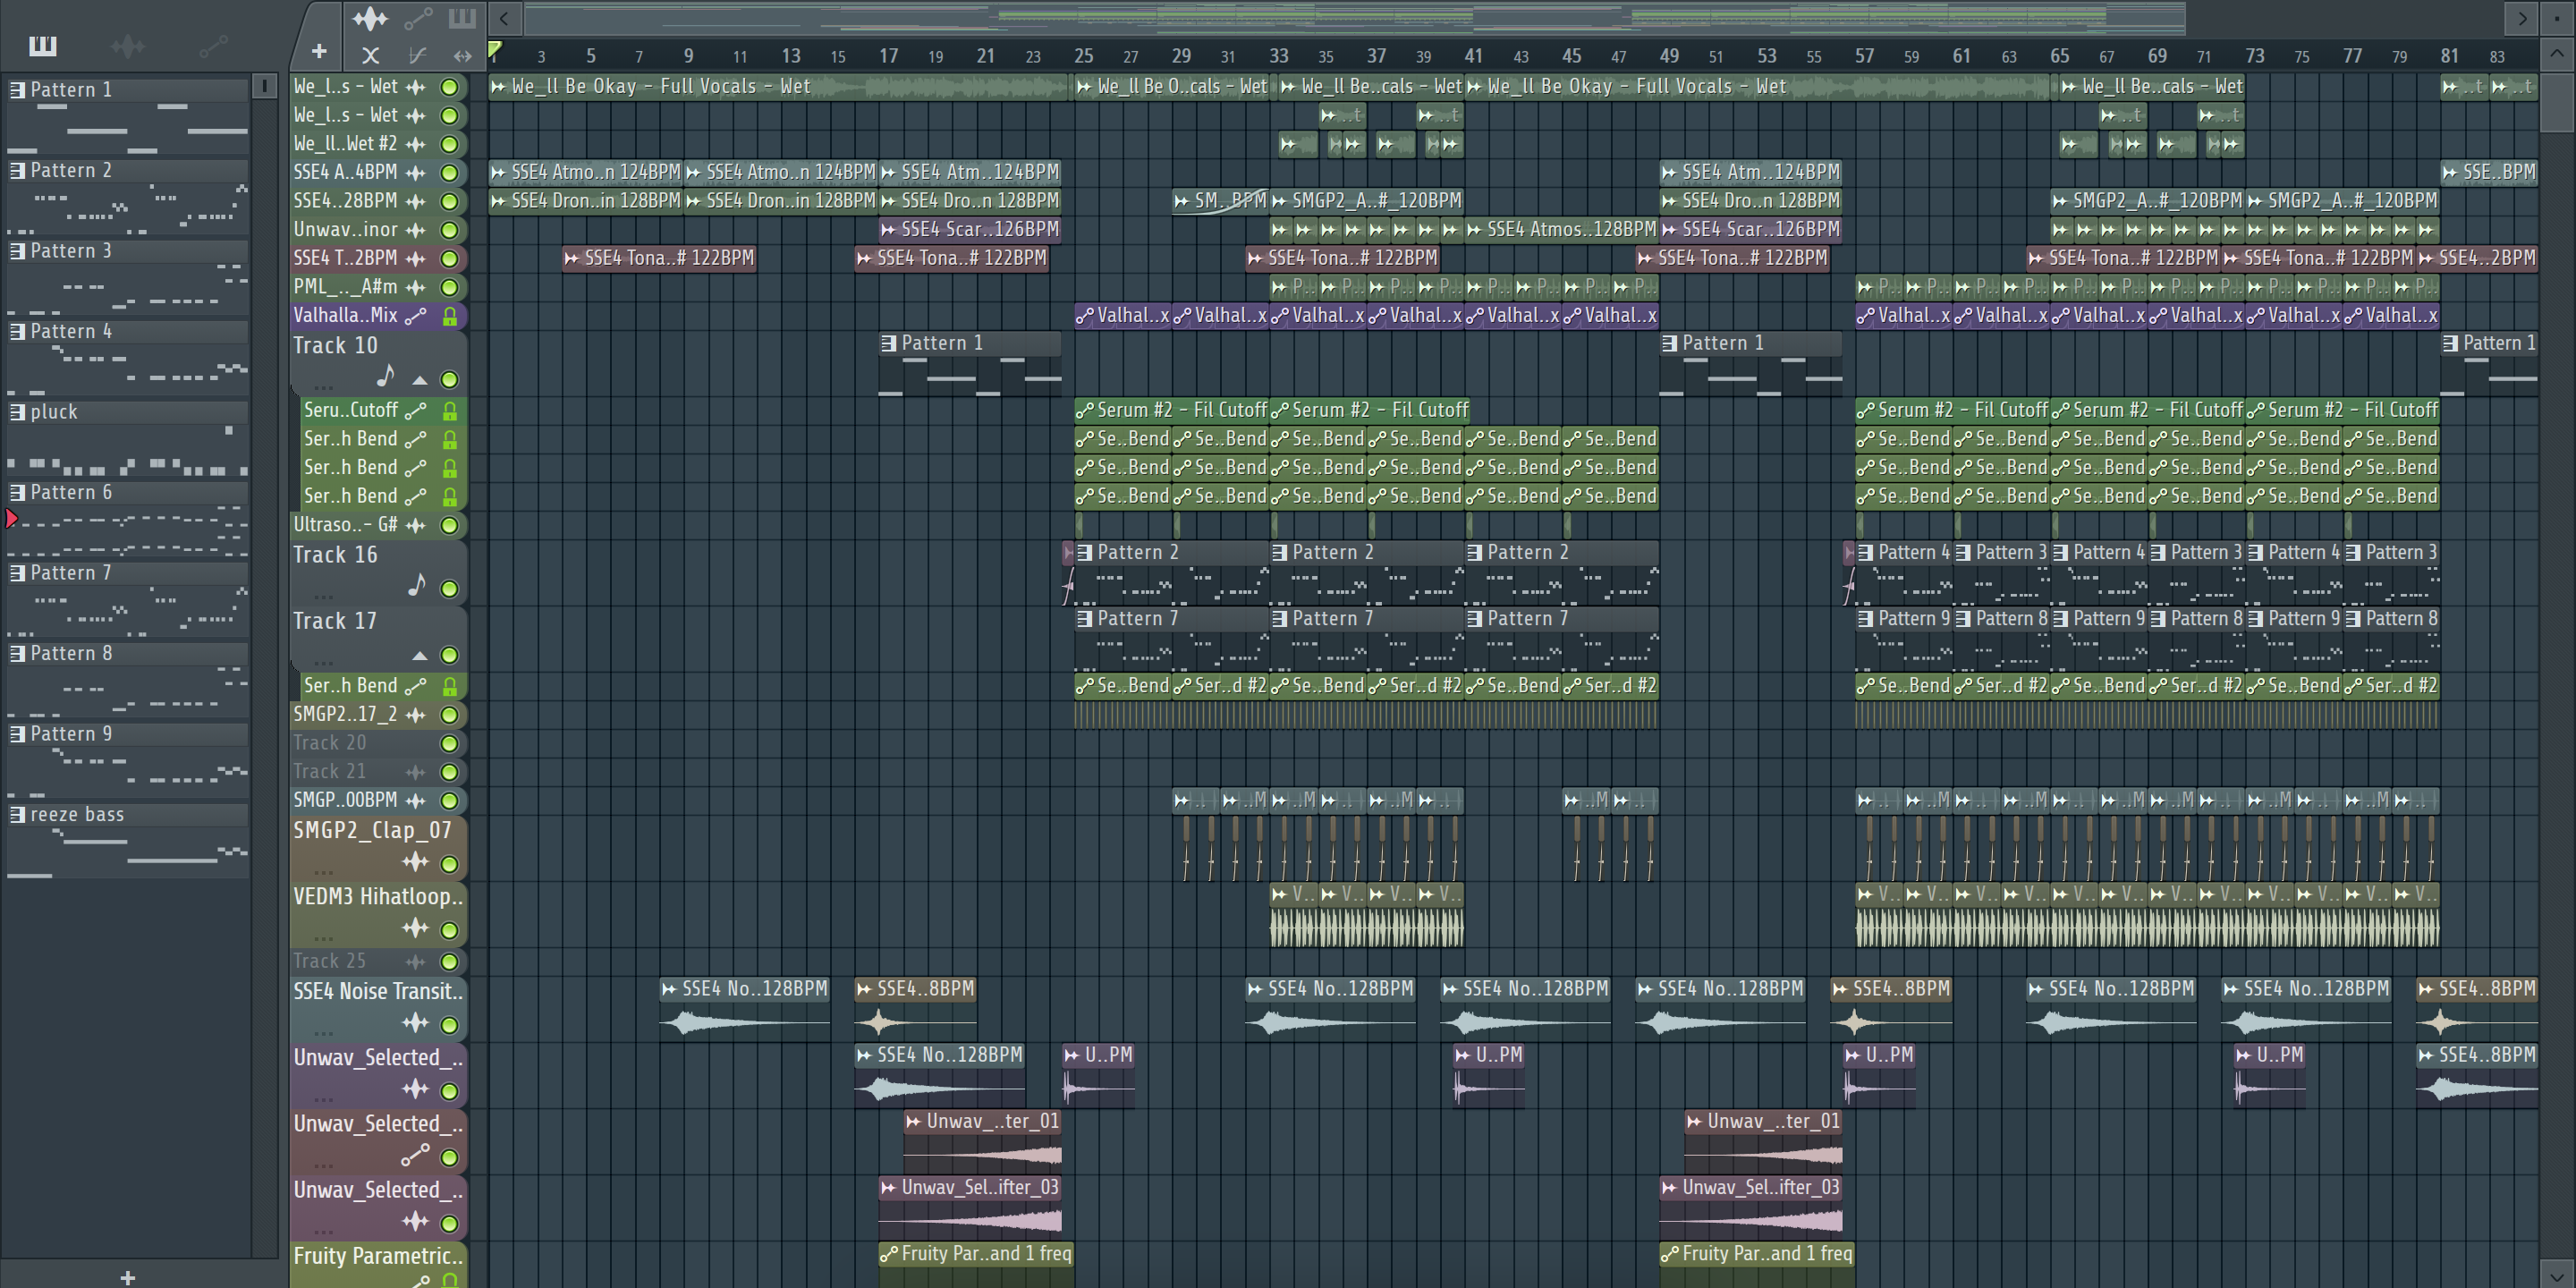The image size is (2576, 1288).
Task: Open the options dots on Track 16
Action: click(323, 597)
